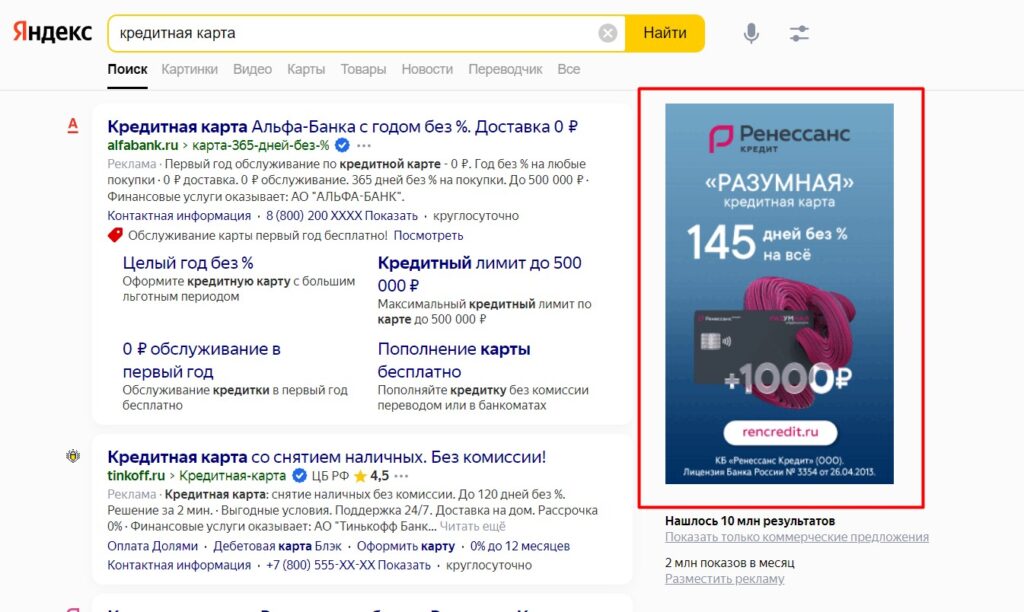Clear the search field text

click(x=608, y=33)
